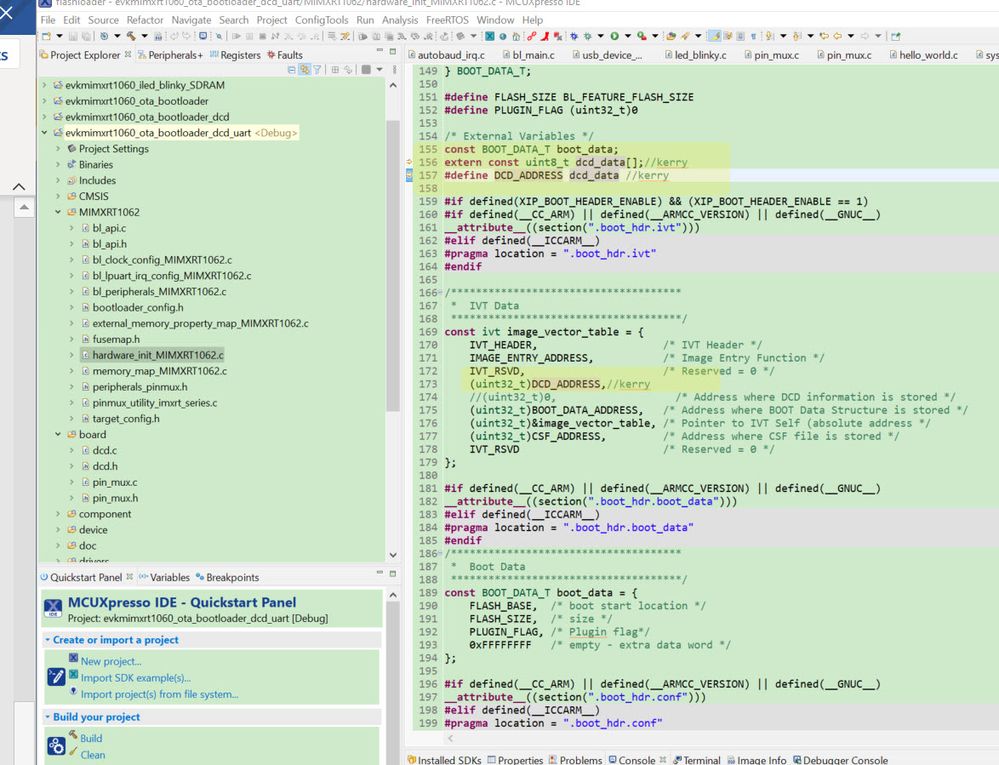Click the Import SDK example(s)... link

click(135, 678)
